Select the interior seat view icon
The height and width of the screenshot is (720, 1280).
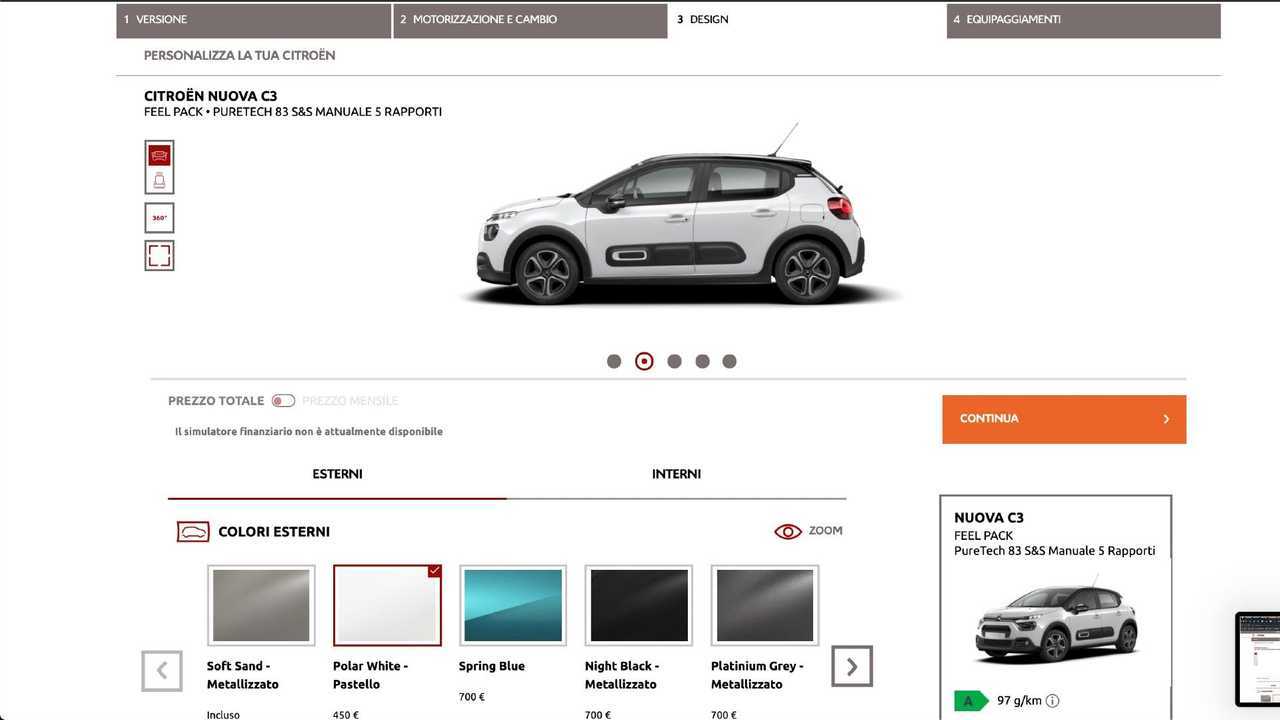(x=159, y=180)
